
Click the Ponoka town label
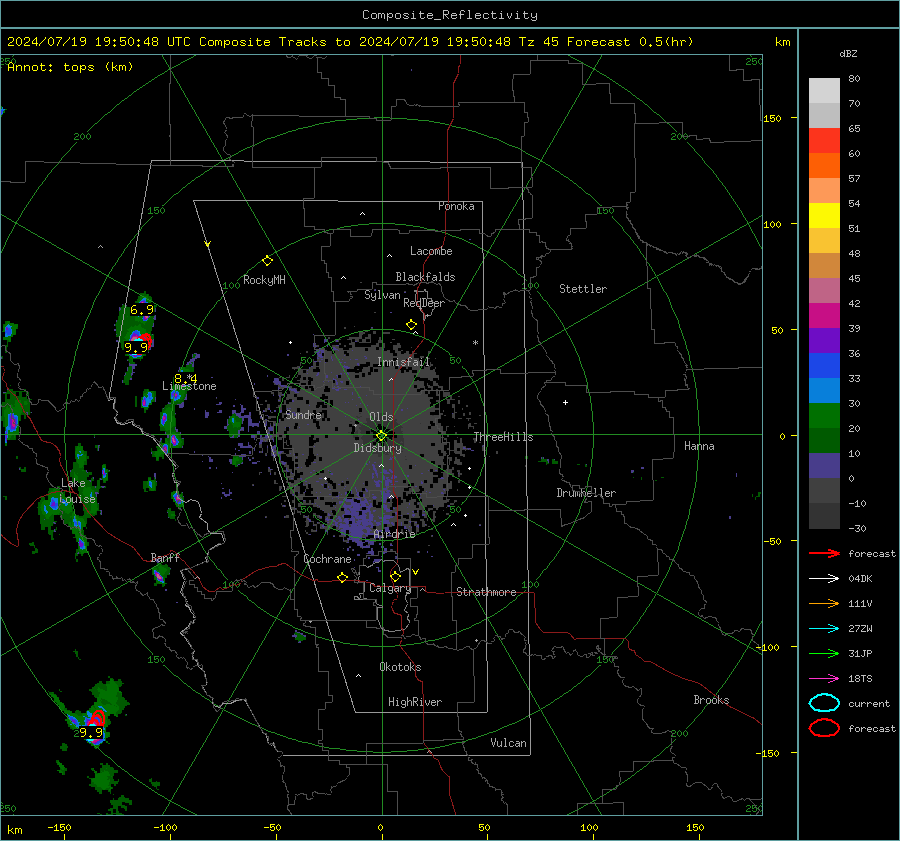[456, 206]
